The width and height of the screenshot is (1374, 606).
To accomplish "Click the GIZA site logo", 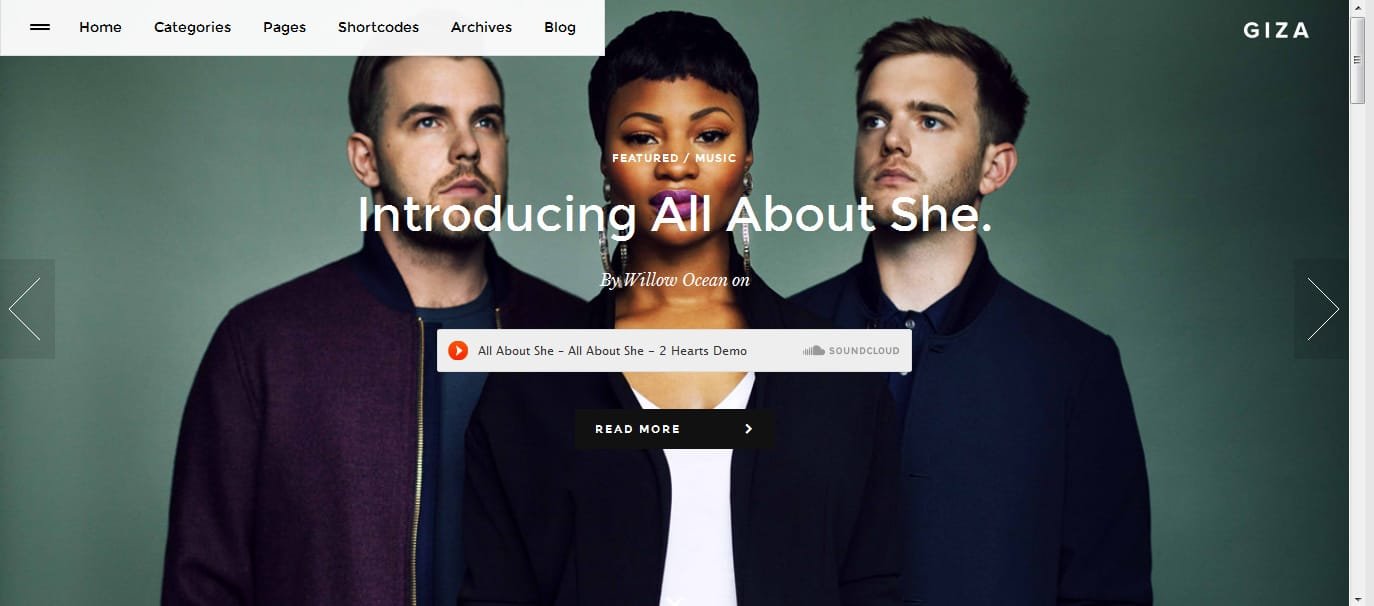I will [x=1276, y=30].
